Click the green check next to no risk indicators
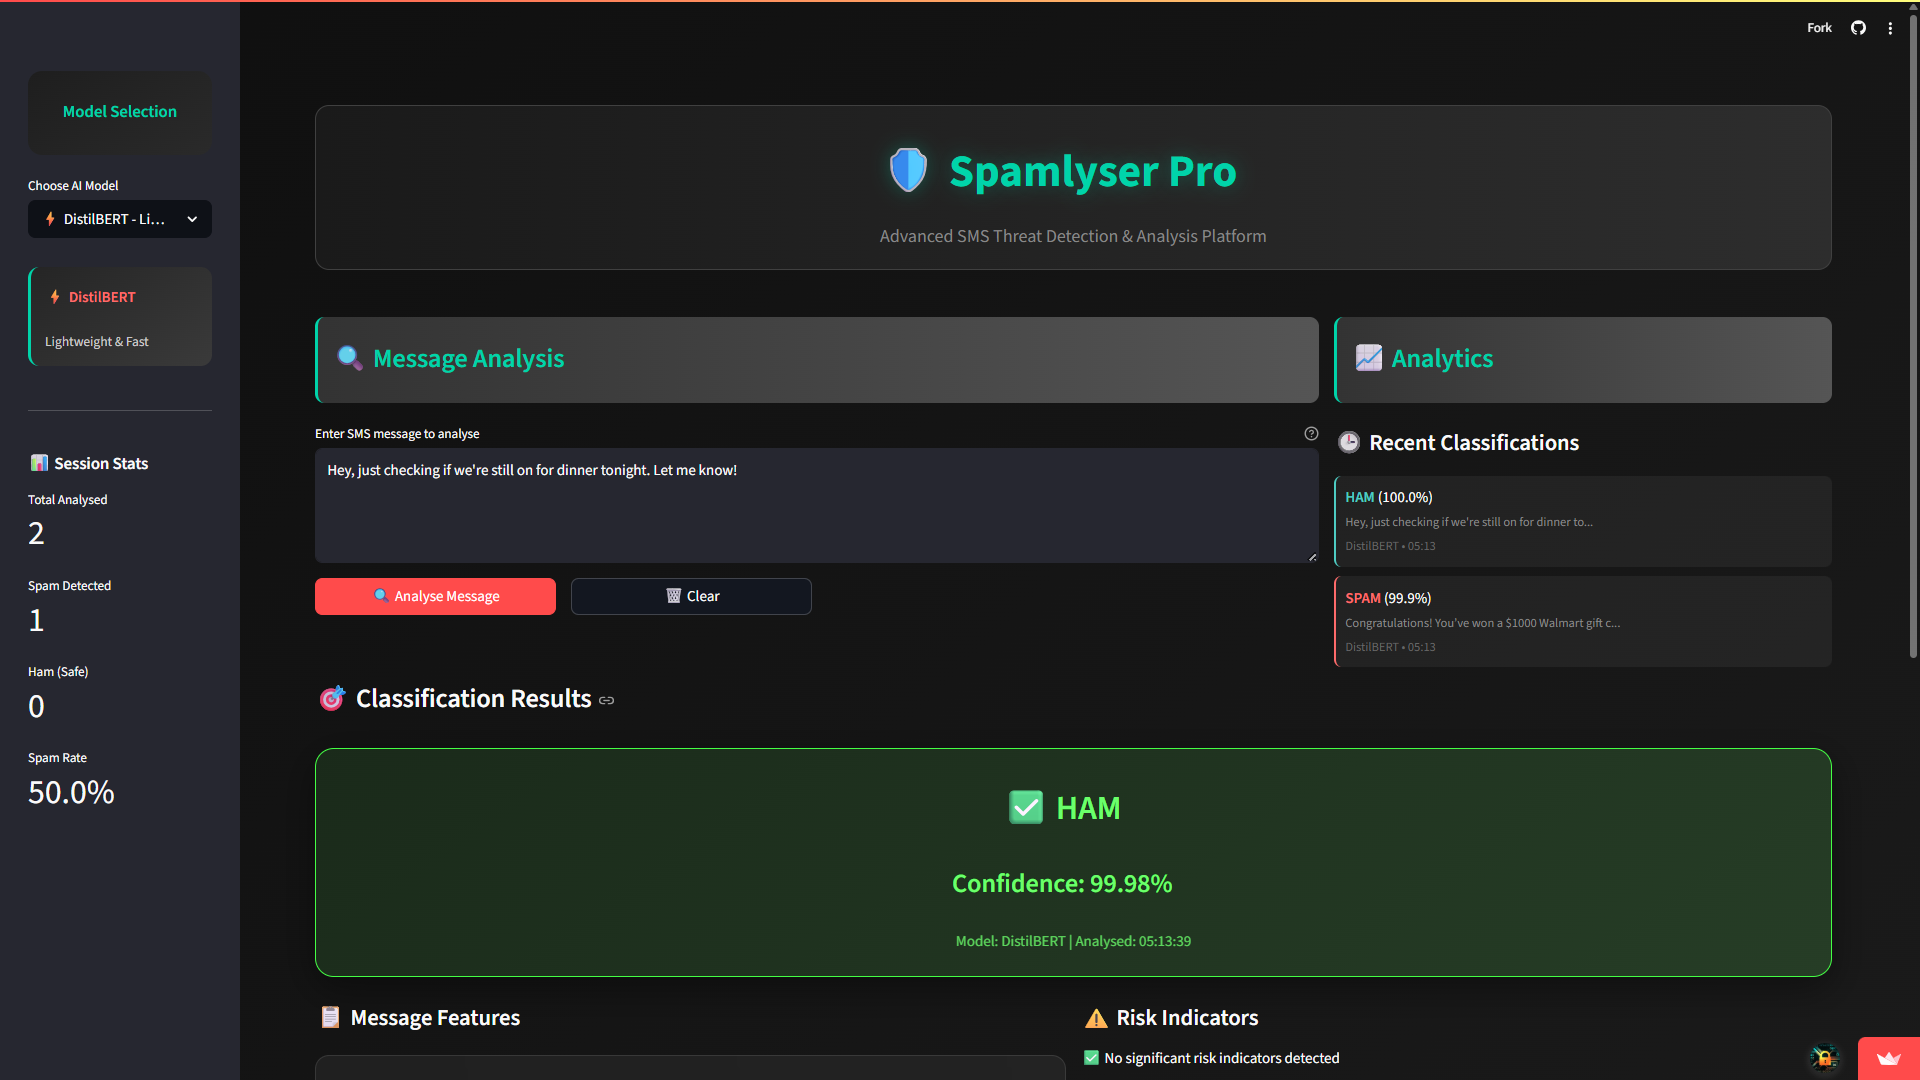Image resolution: width=1920 pixels, height=1080 pixels. pos(1091,1058)
